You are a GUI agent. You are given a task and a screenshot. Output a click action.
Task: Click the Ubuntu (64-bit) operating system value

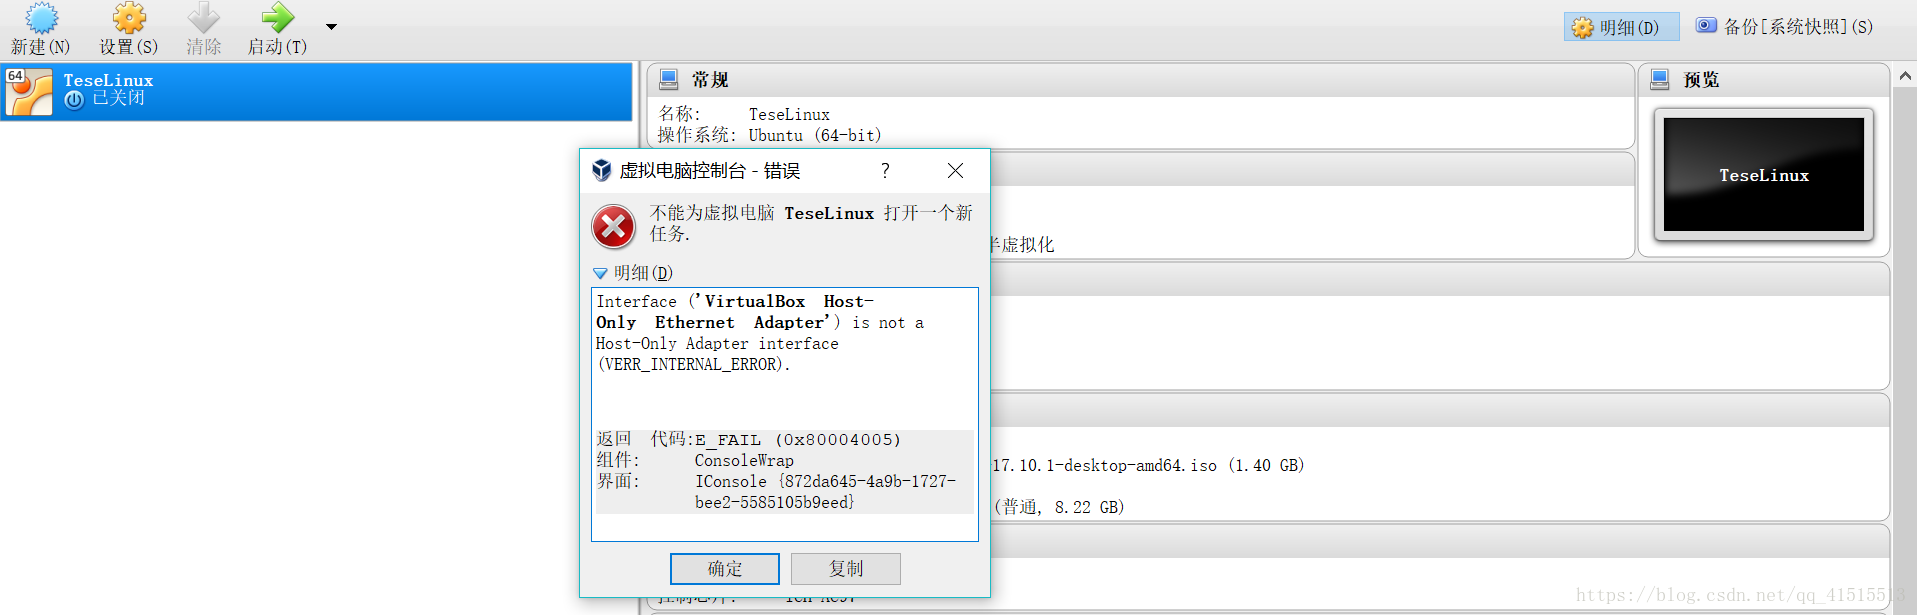coord(815,135)
